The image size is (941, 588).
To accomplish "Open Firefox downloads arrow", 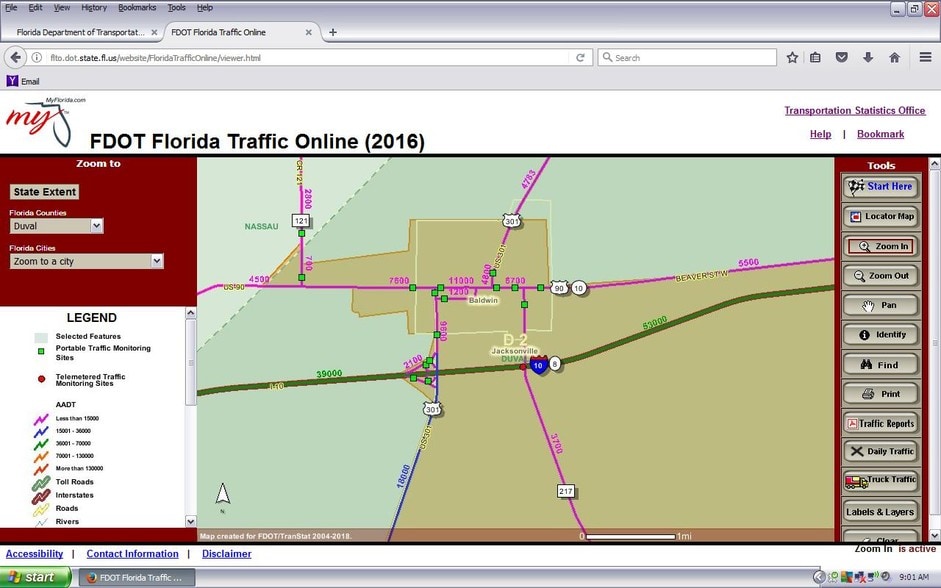I will click(868, 58).
